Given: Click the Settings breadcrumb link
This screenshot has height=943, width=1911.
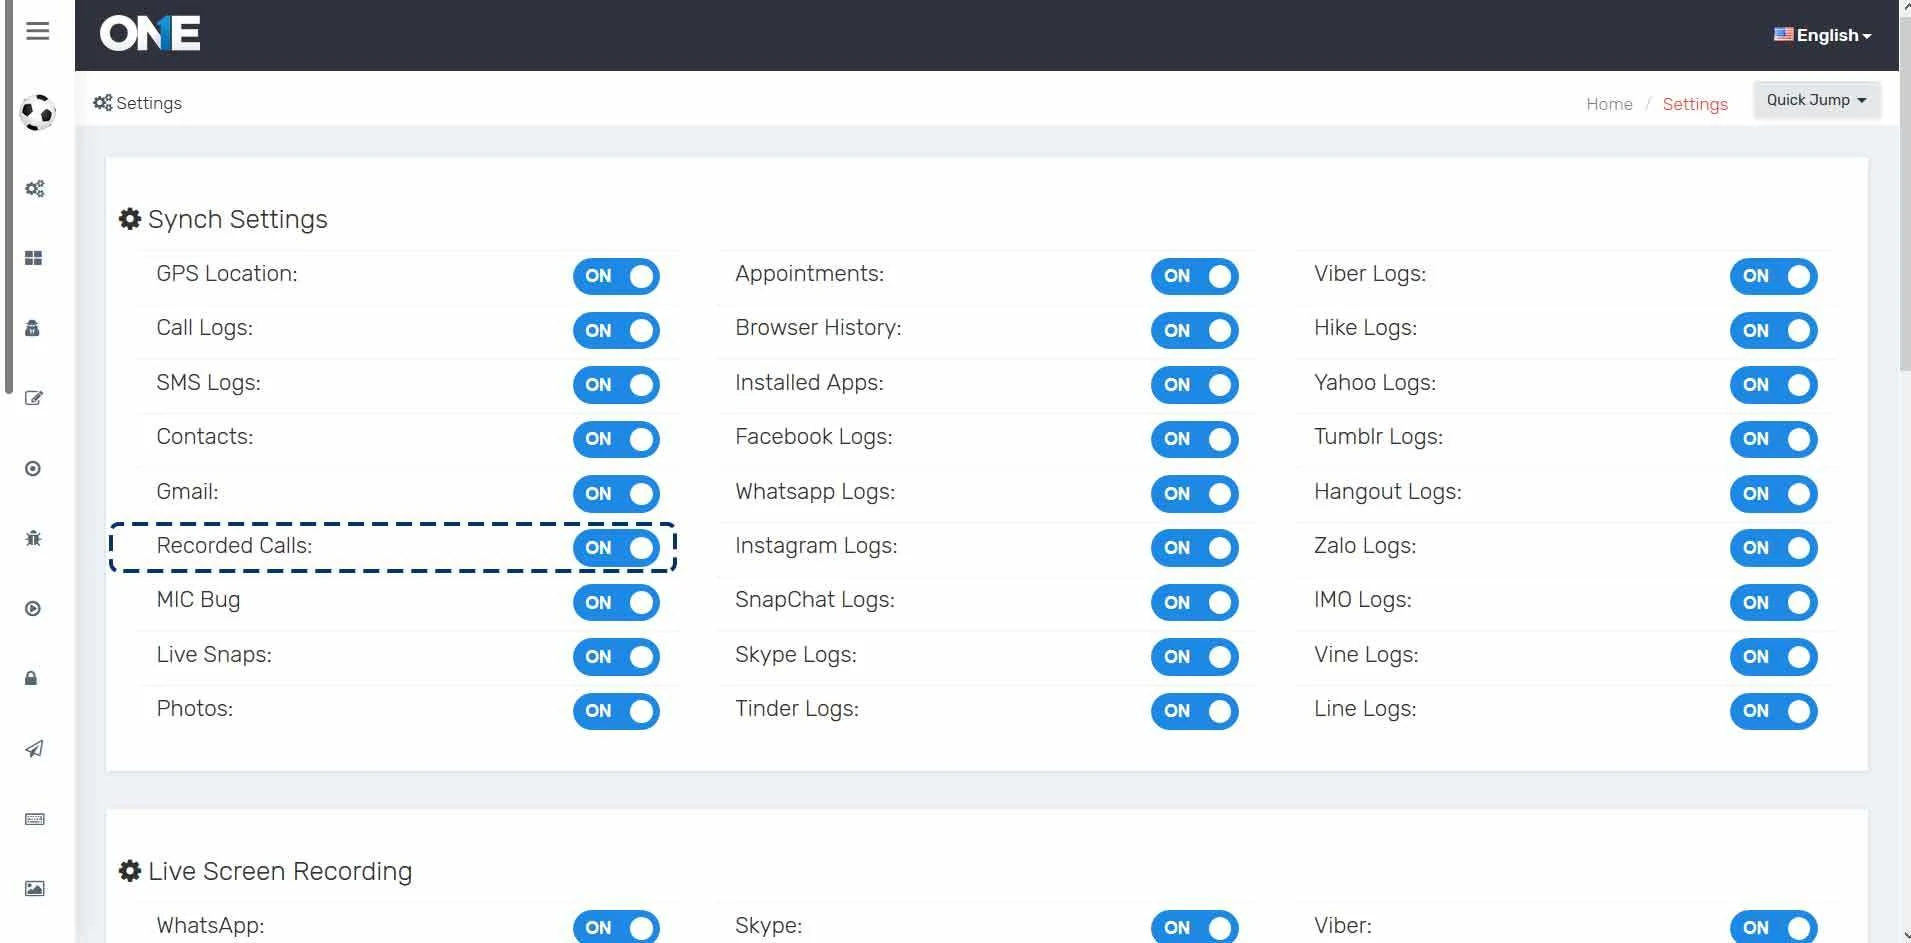Looking at the screenshot, I should [1694, 104].
